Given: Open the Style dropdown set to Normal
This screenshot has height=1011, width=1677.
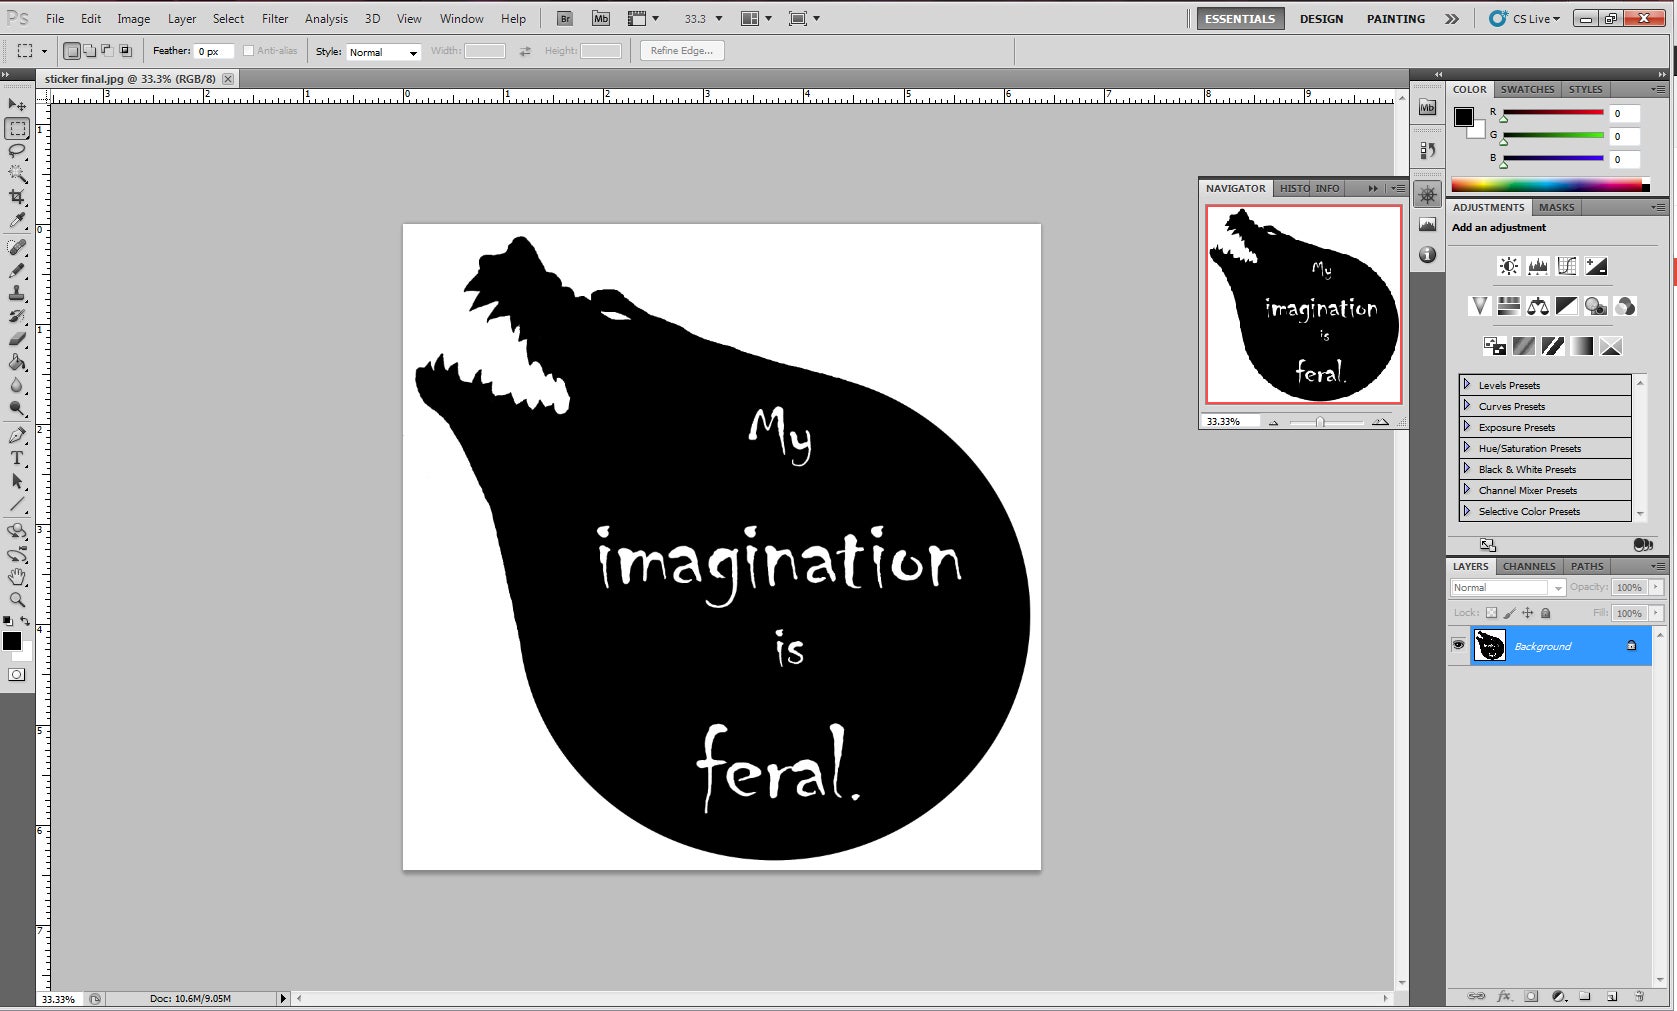Looking at the screenshot, I should click(x=383, y=52).
